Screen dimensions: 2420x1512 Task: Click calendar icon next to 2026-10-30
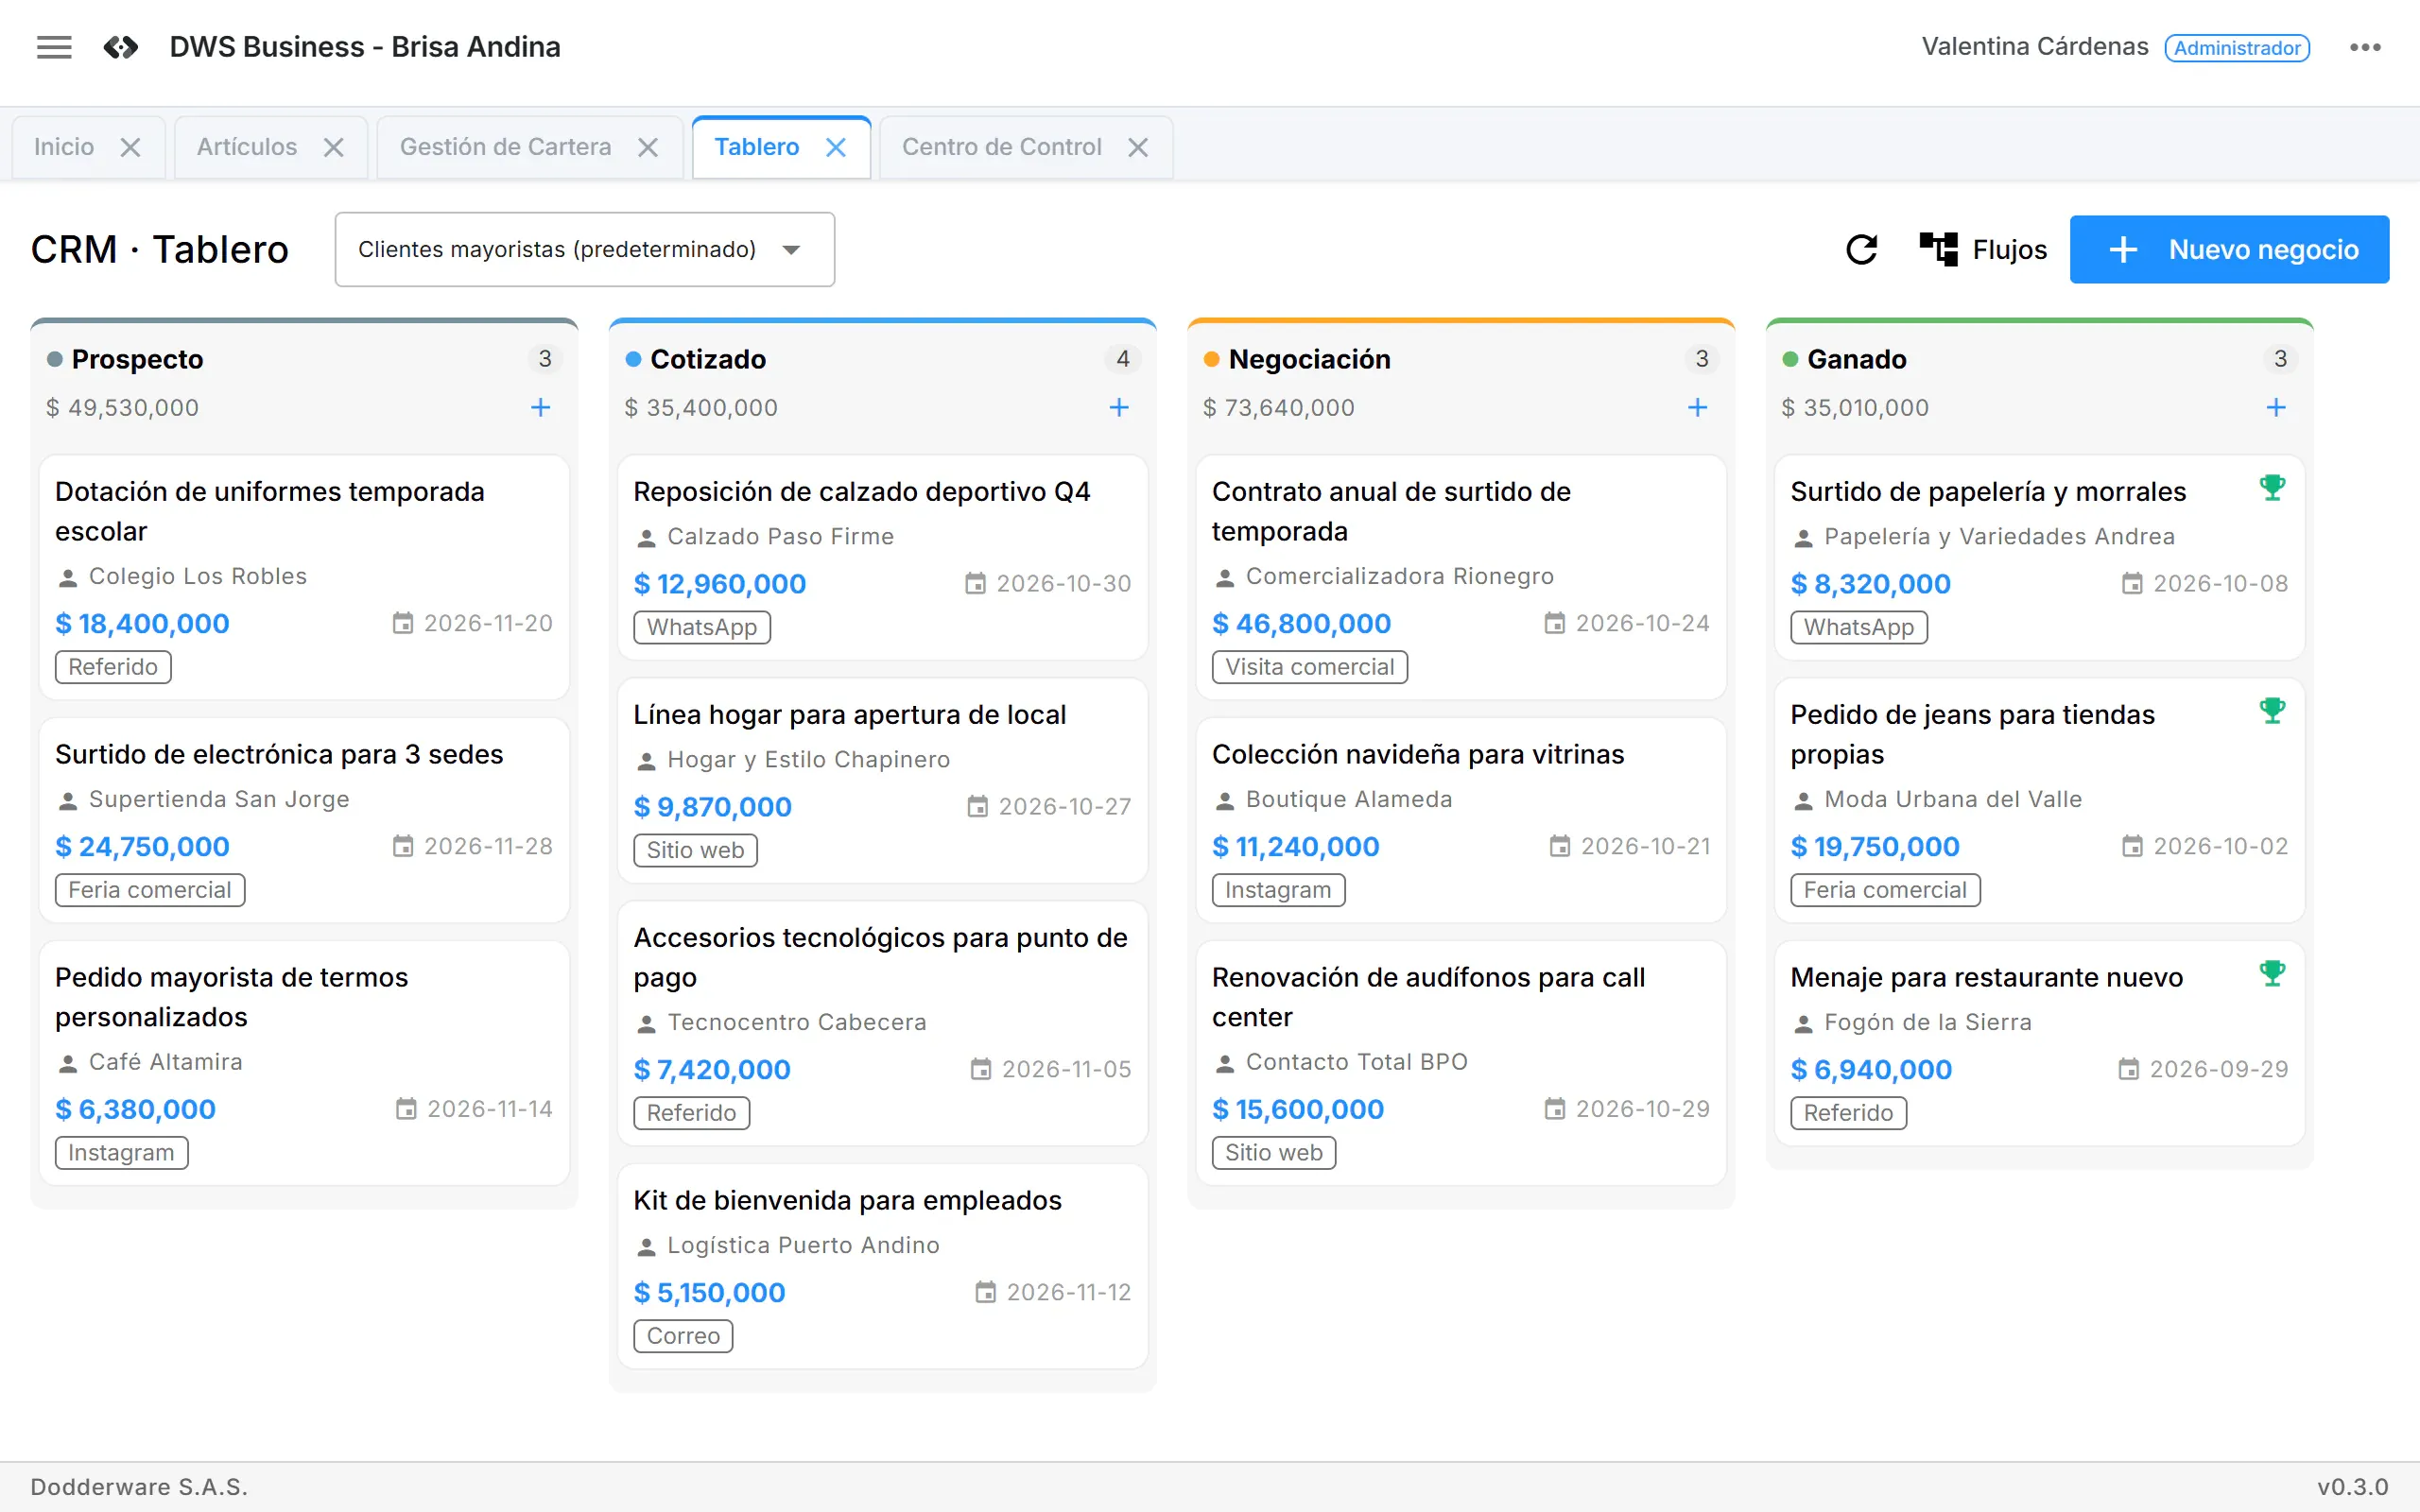[x=975, y=583]
